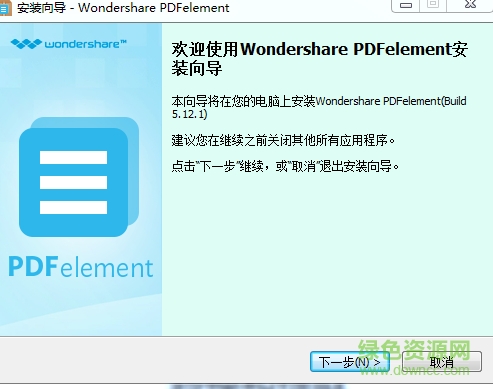Minimize the installer window
The height and width of the screenshot is (389, 493).
click(x=406, y=5)
